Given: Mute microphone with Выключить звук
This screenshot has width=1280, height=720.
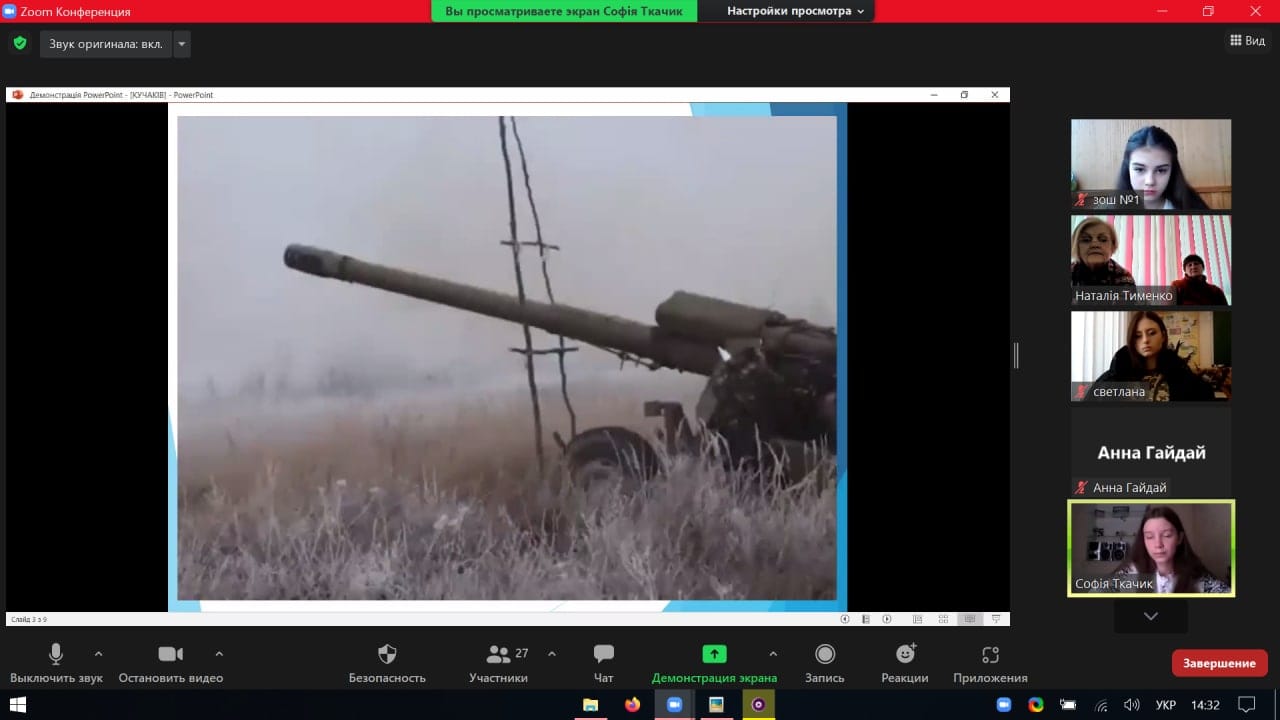Looking at the screenshot, I should (x=56, y=655).
